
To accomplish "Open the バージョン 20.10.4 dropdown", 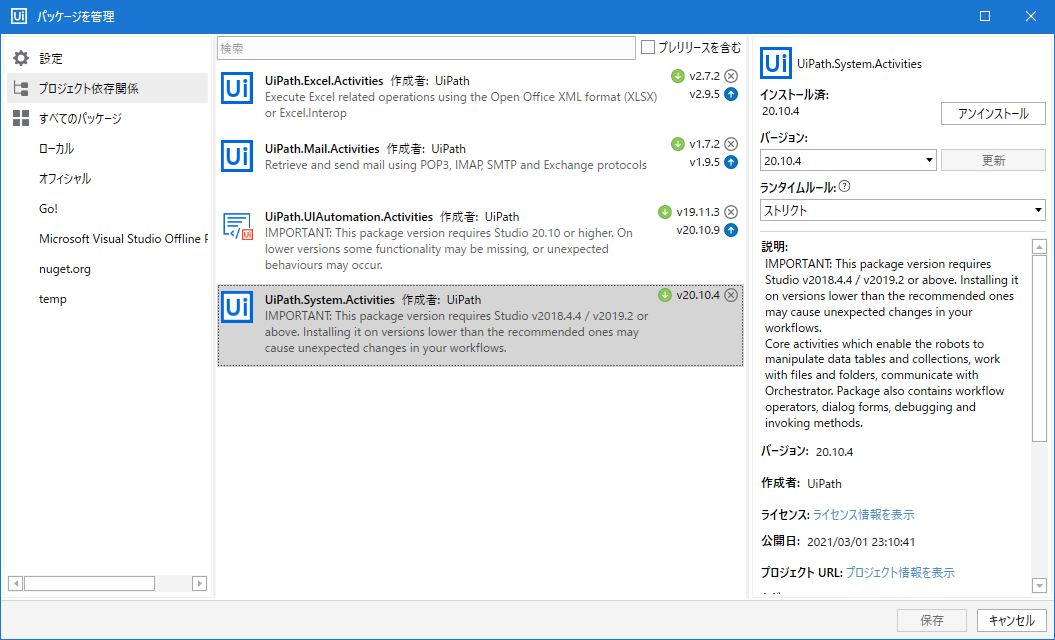I will [x=848, y=160].
